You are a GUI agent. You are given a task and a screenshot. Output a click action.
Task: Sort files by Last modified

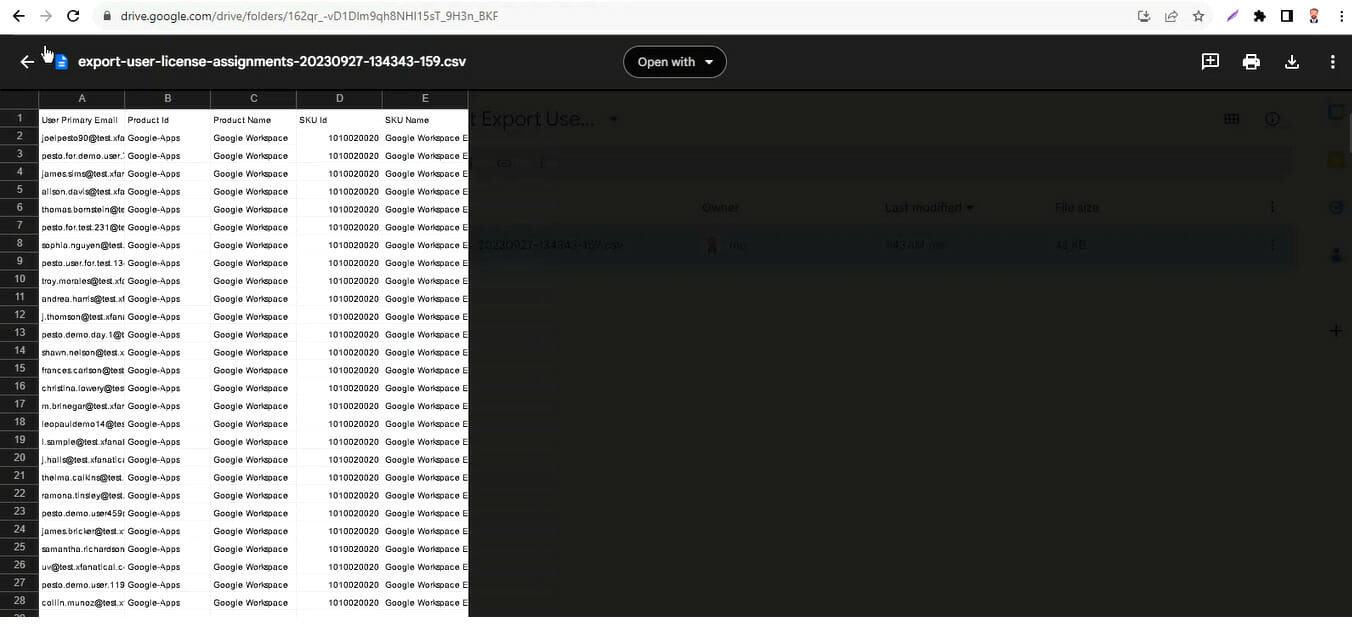[928, 207]
